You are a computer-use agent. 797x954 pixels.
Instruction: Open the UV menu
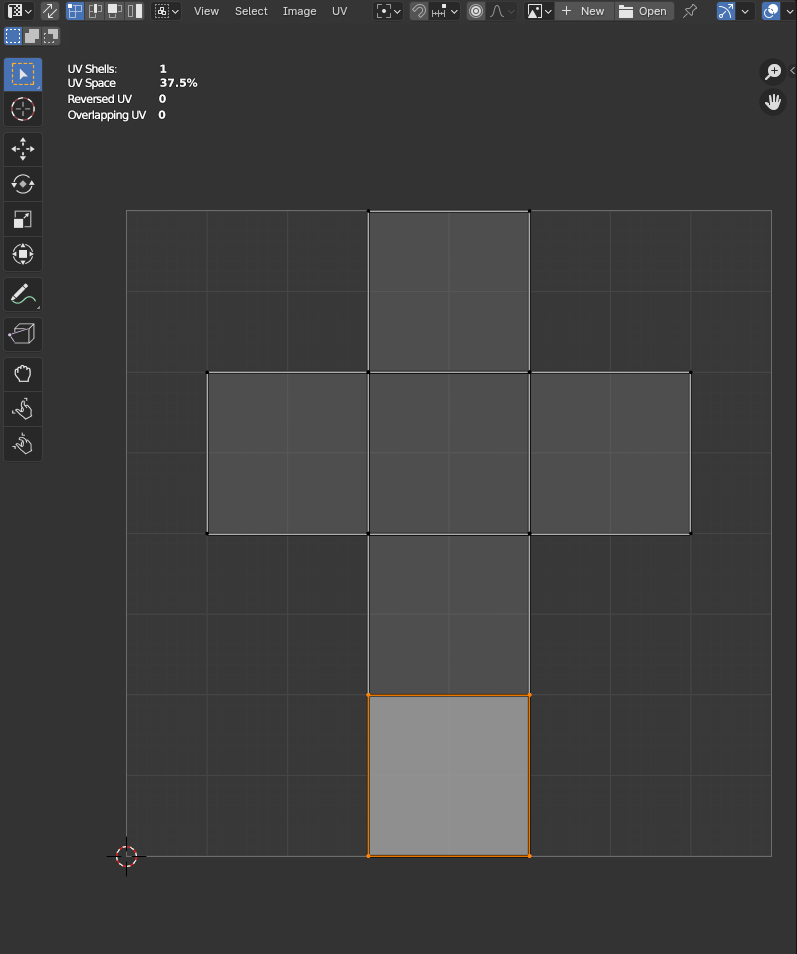pyautogui.click(x=339, y=11)
